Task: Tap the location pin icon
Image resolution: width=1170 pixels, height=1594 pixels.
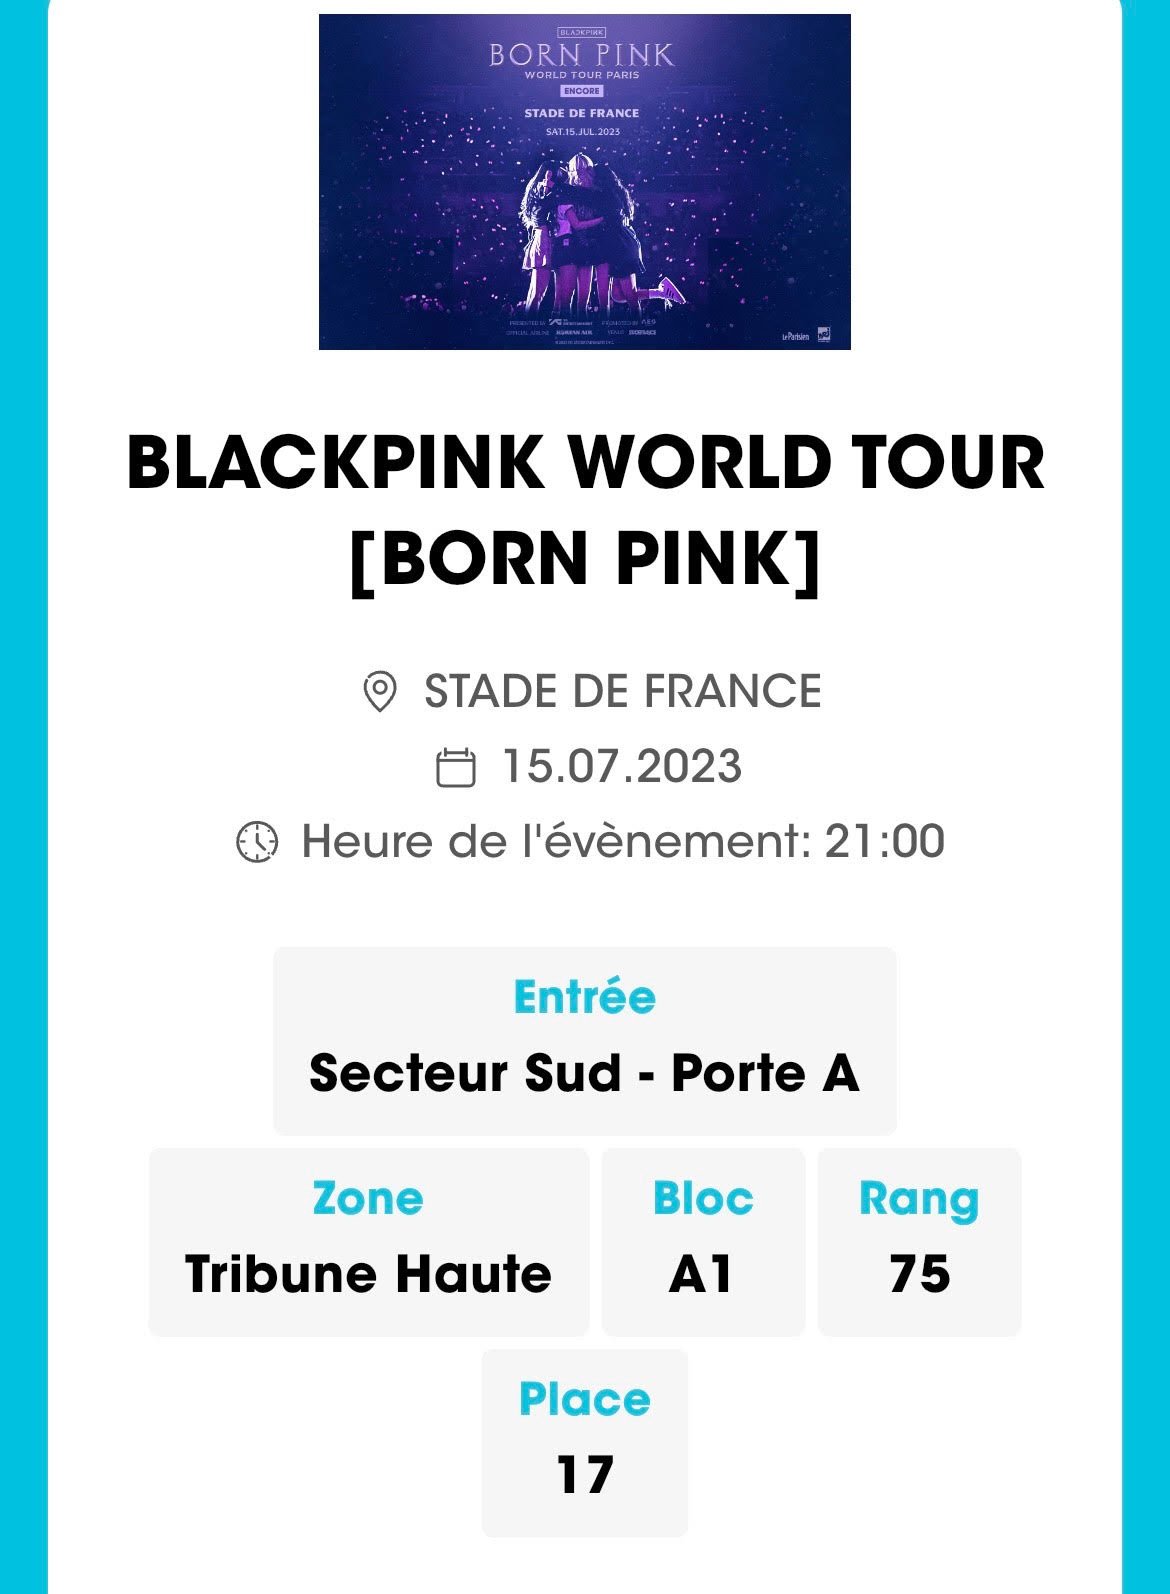Action: pos(379,691)
